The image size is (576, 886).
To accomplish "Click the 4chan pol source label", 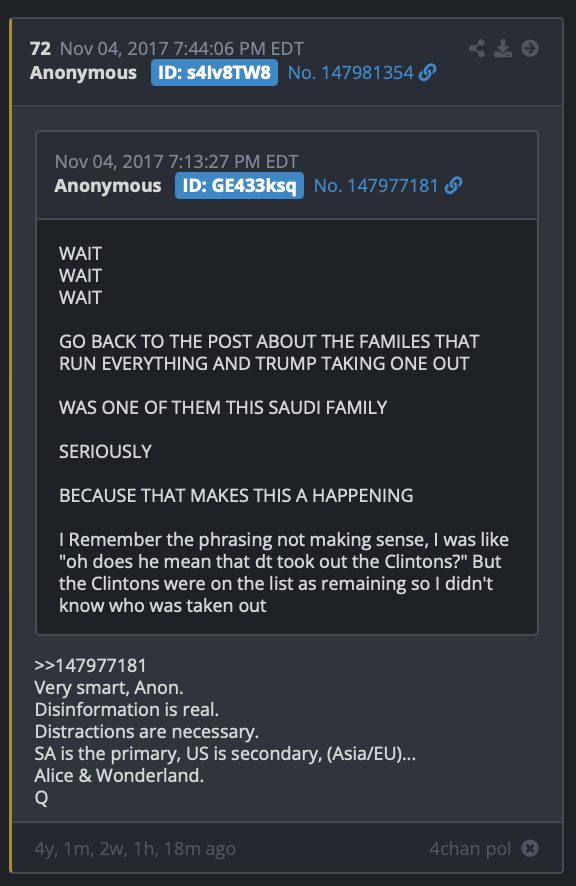I will click(470, 849).
